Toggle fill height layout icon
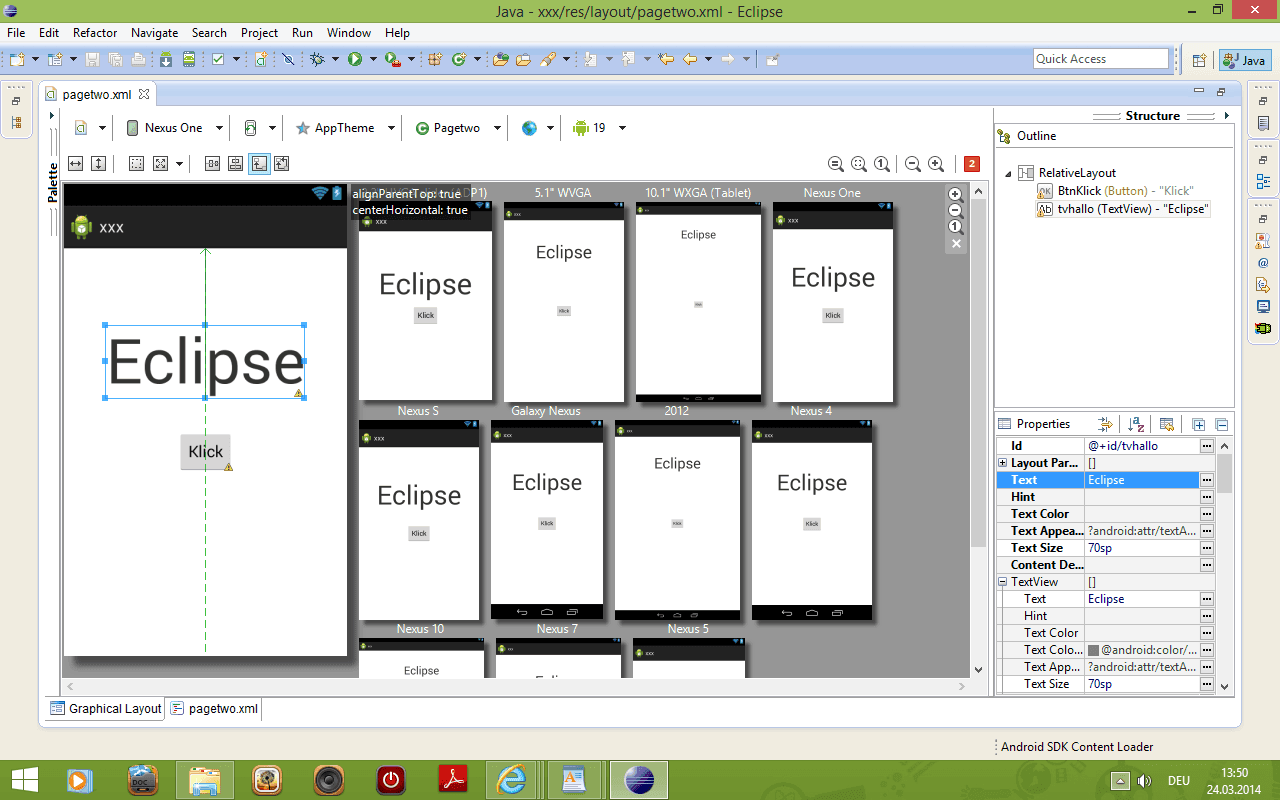 (98, 164)
